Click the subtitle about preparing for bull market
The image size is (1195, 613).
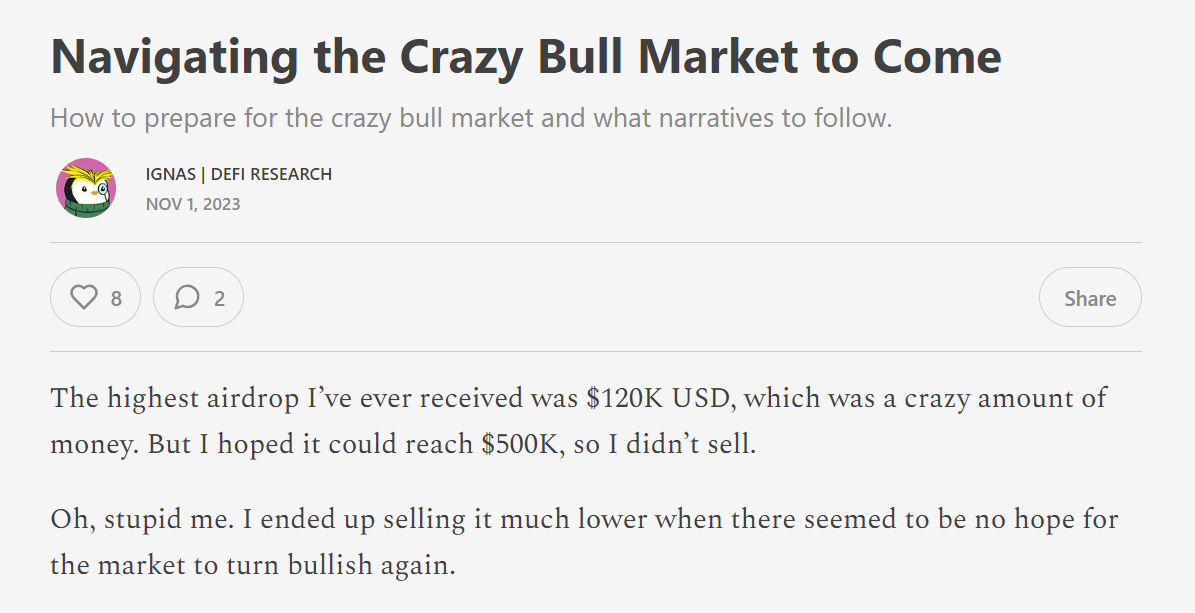point(470,119)
